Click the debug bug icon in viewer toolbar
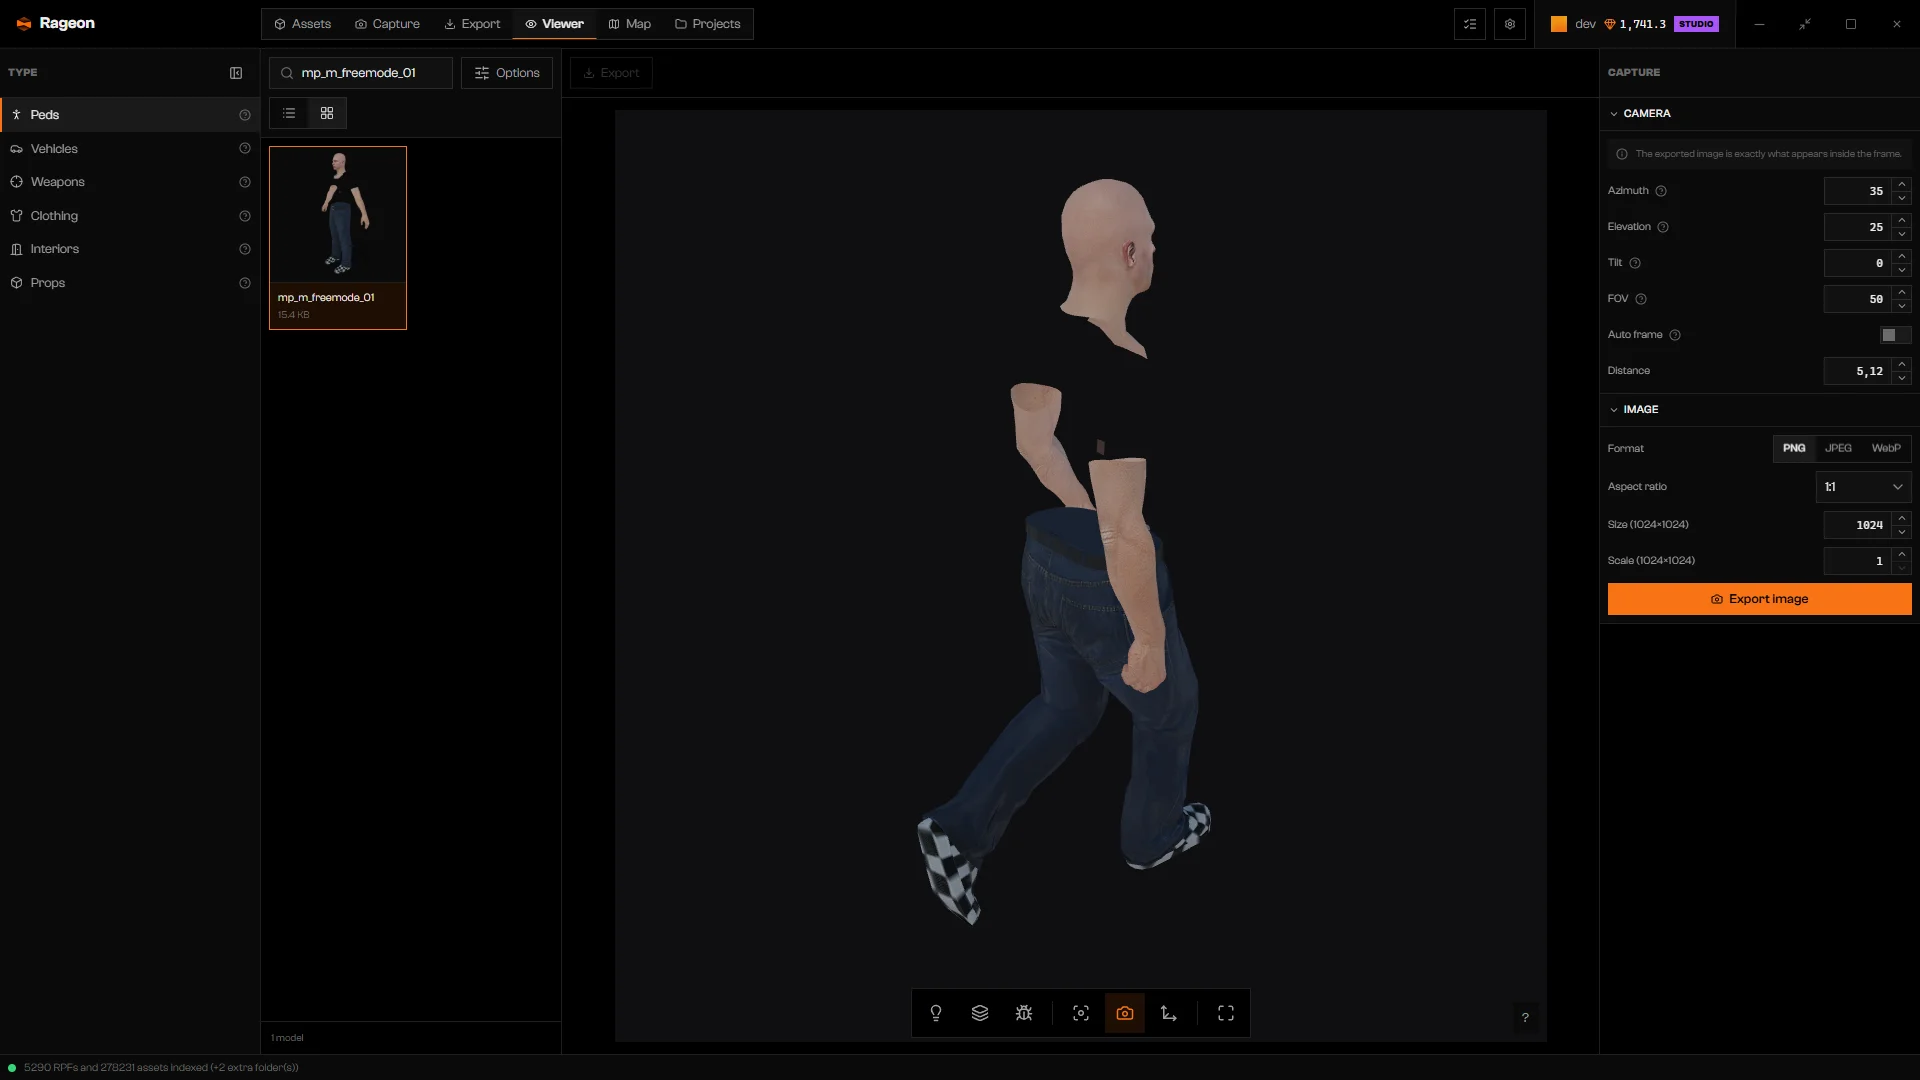The width and height of the screenshot is (1920, 1080). [1024, 1013]
